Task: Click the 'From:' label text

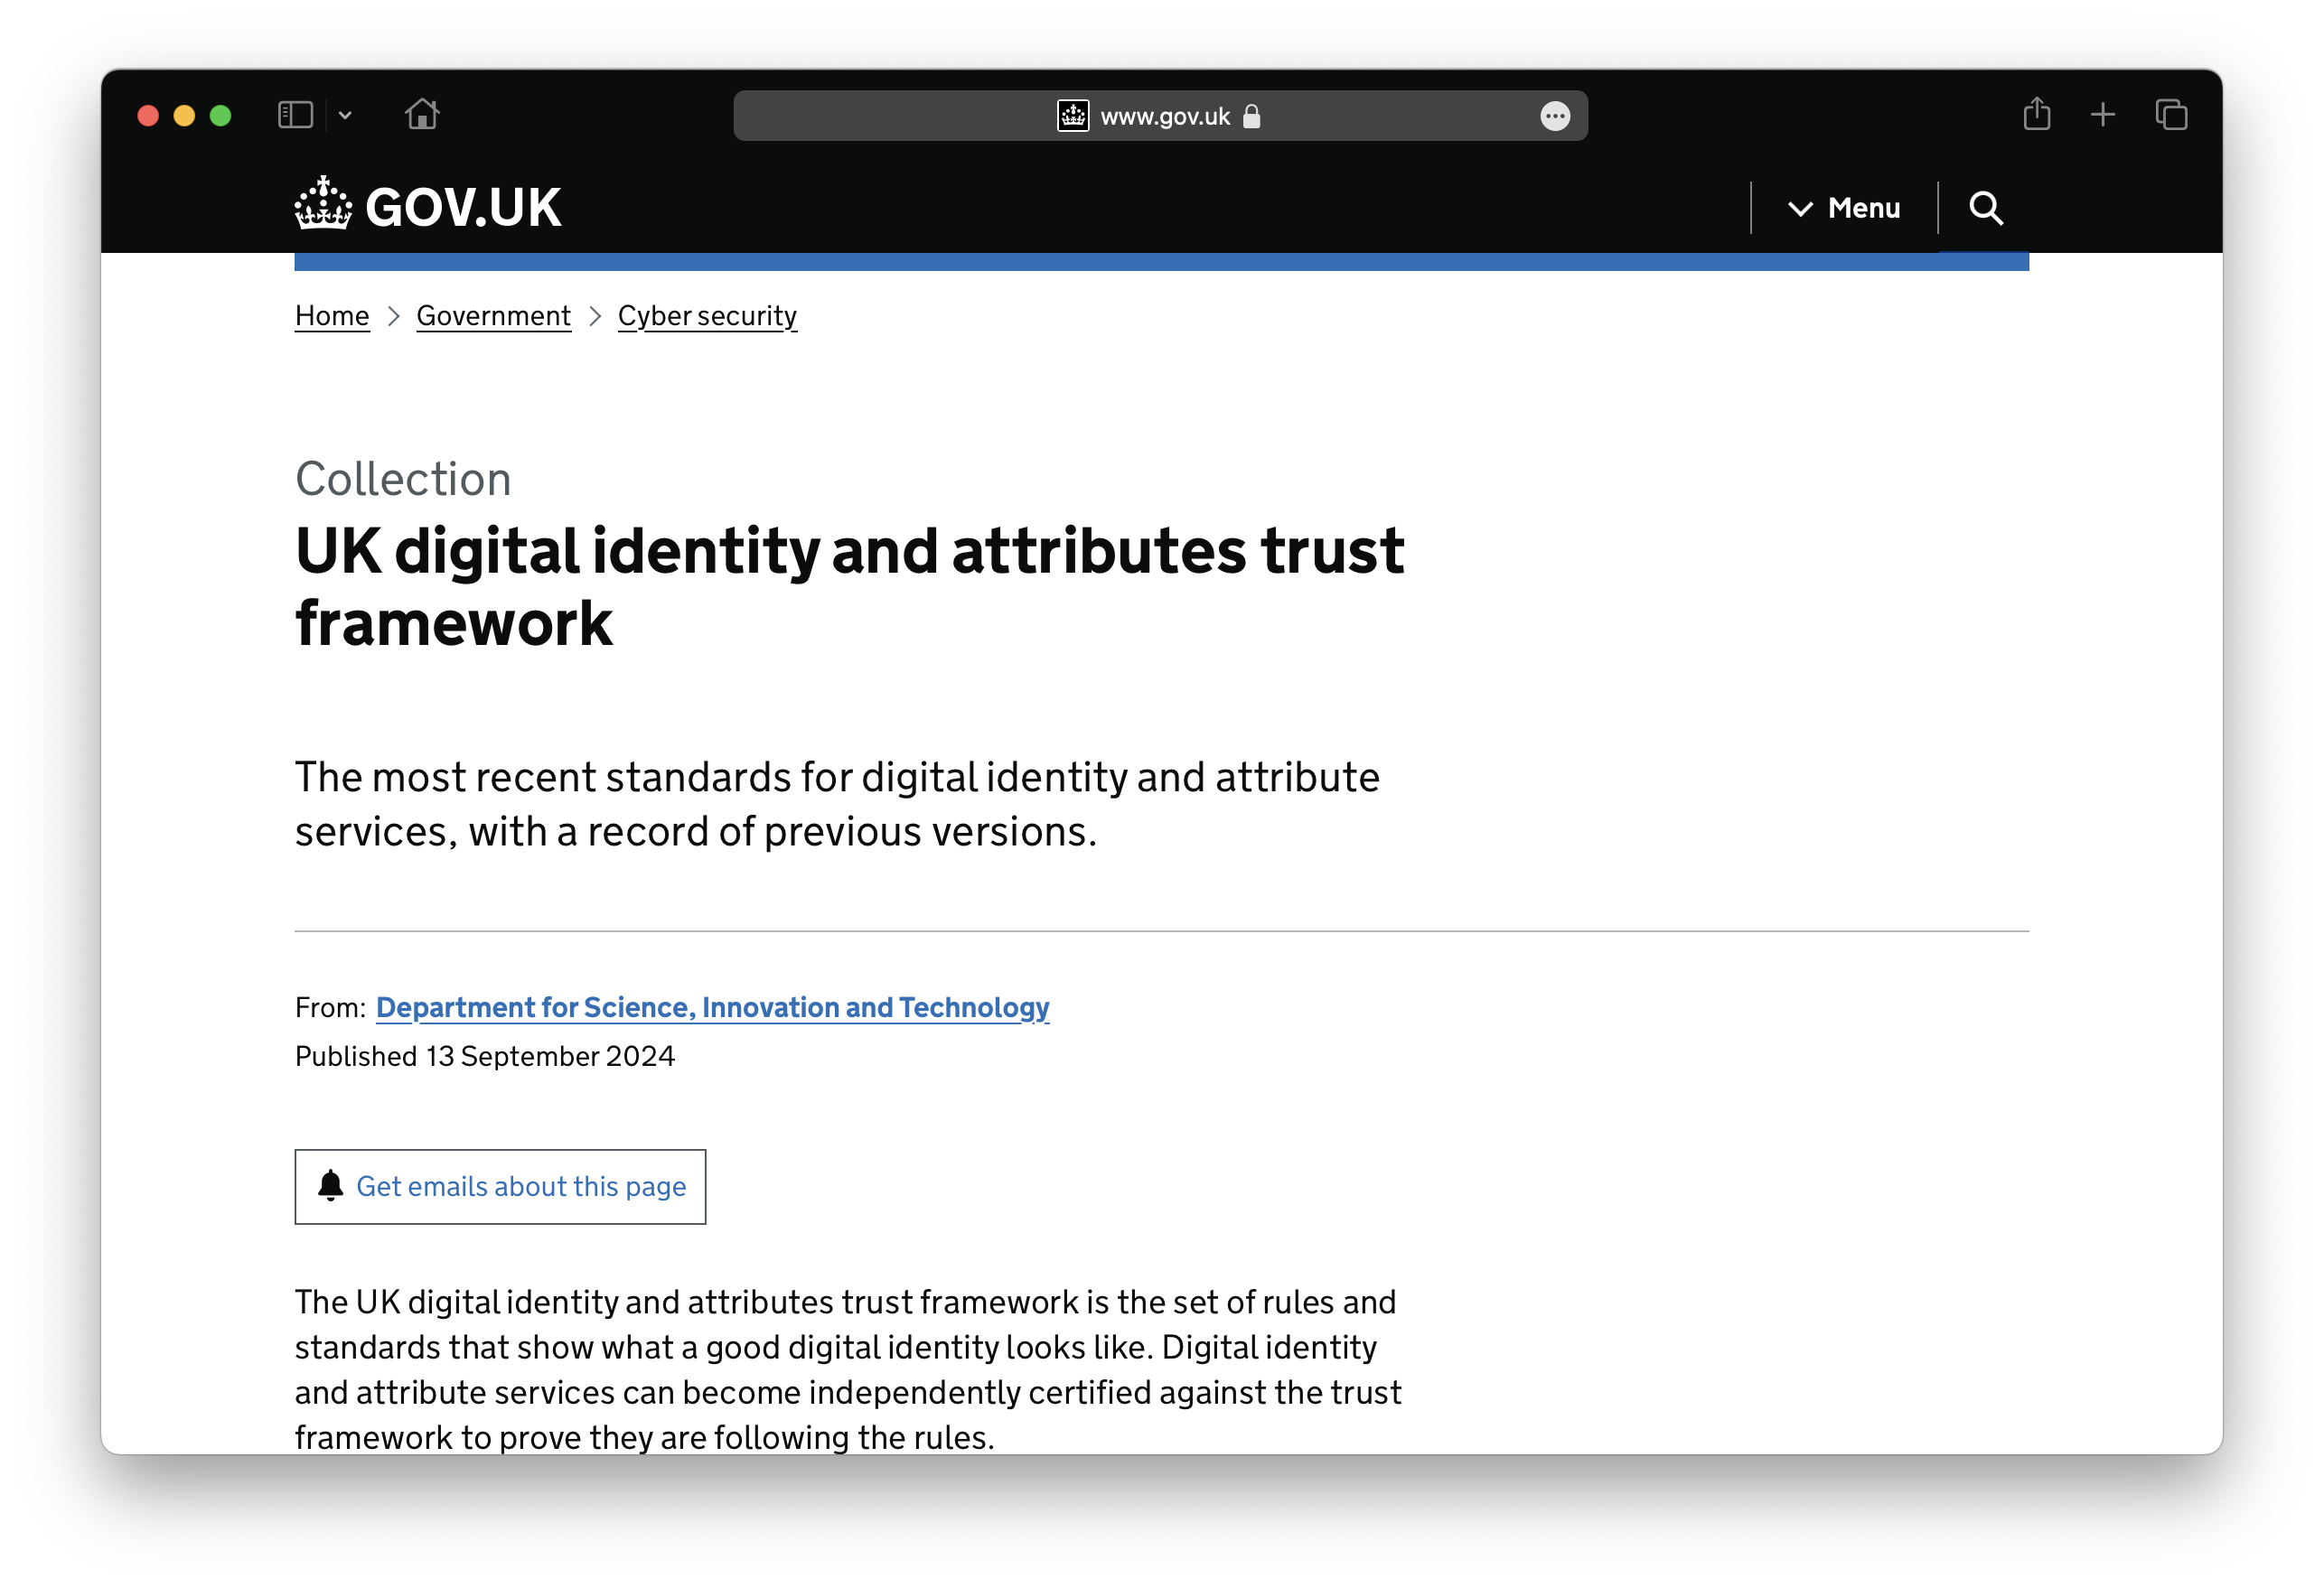Action: (x=330, y=1007)
